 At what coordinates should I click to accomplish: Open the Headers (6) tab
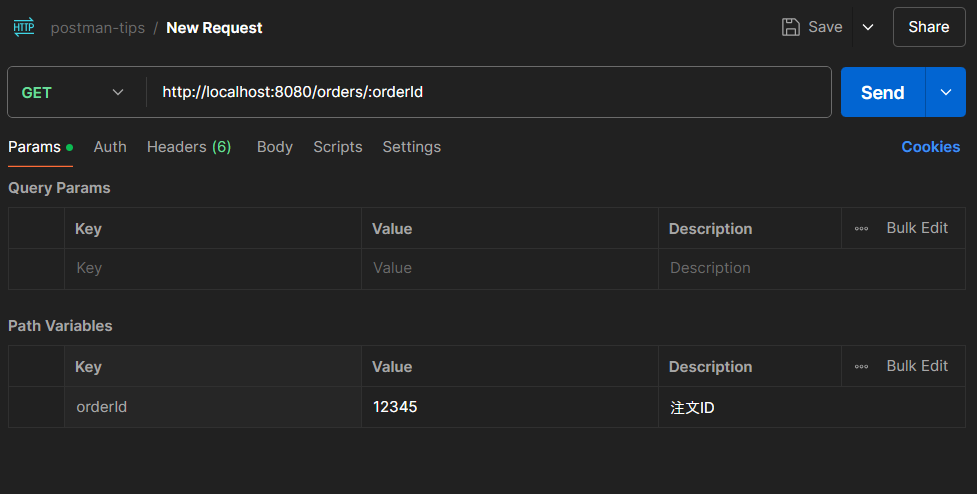[189, 147]
